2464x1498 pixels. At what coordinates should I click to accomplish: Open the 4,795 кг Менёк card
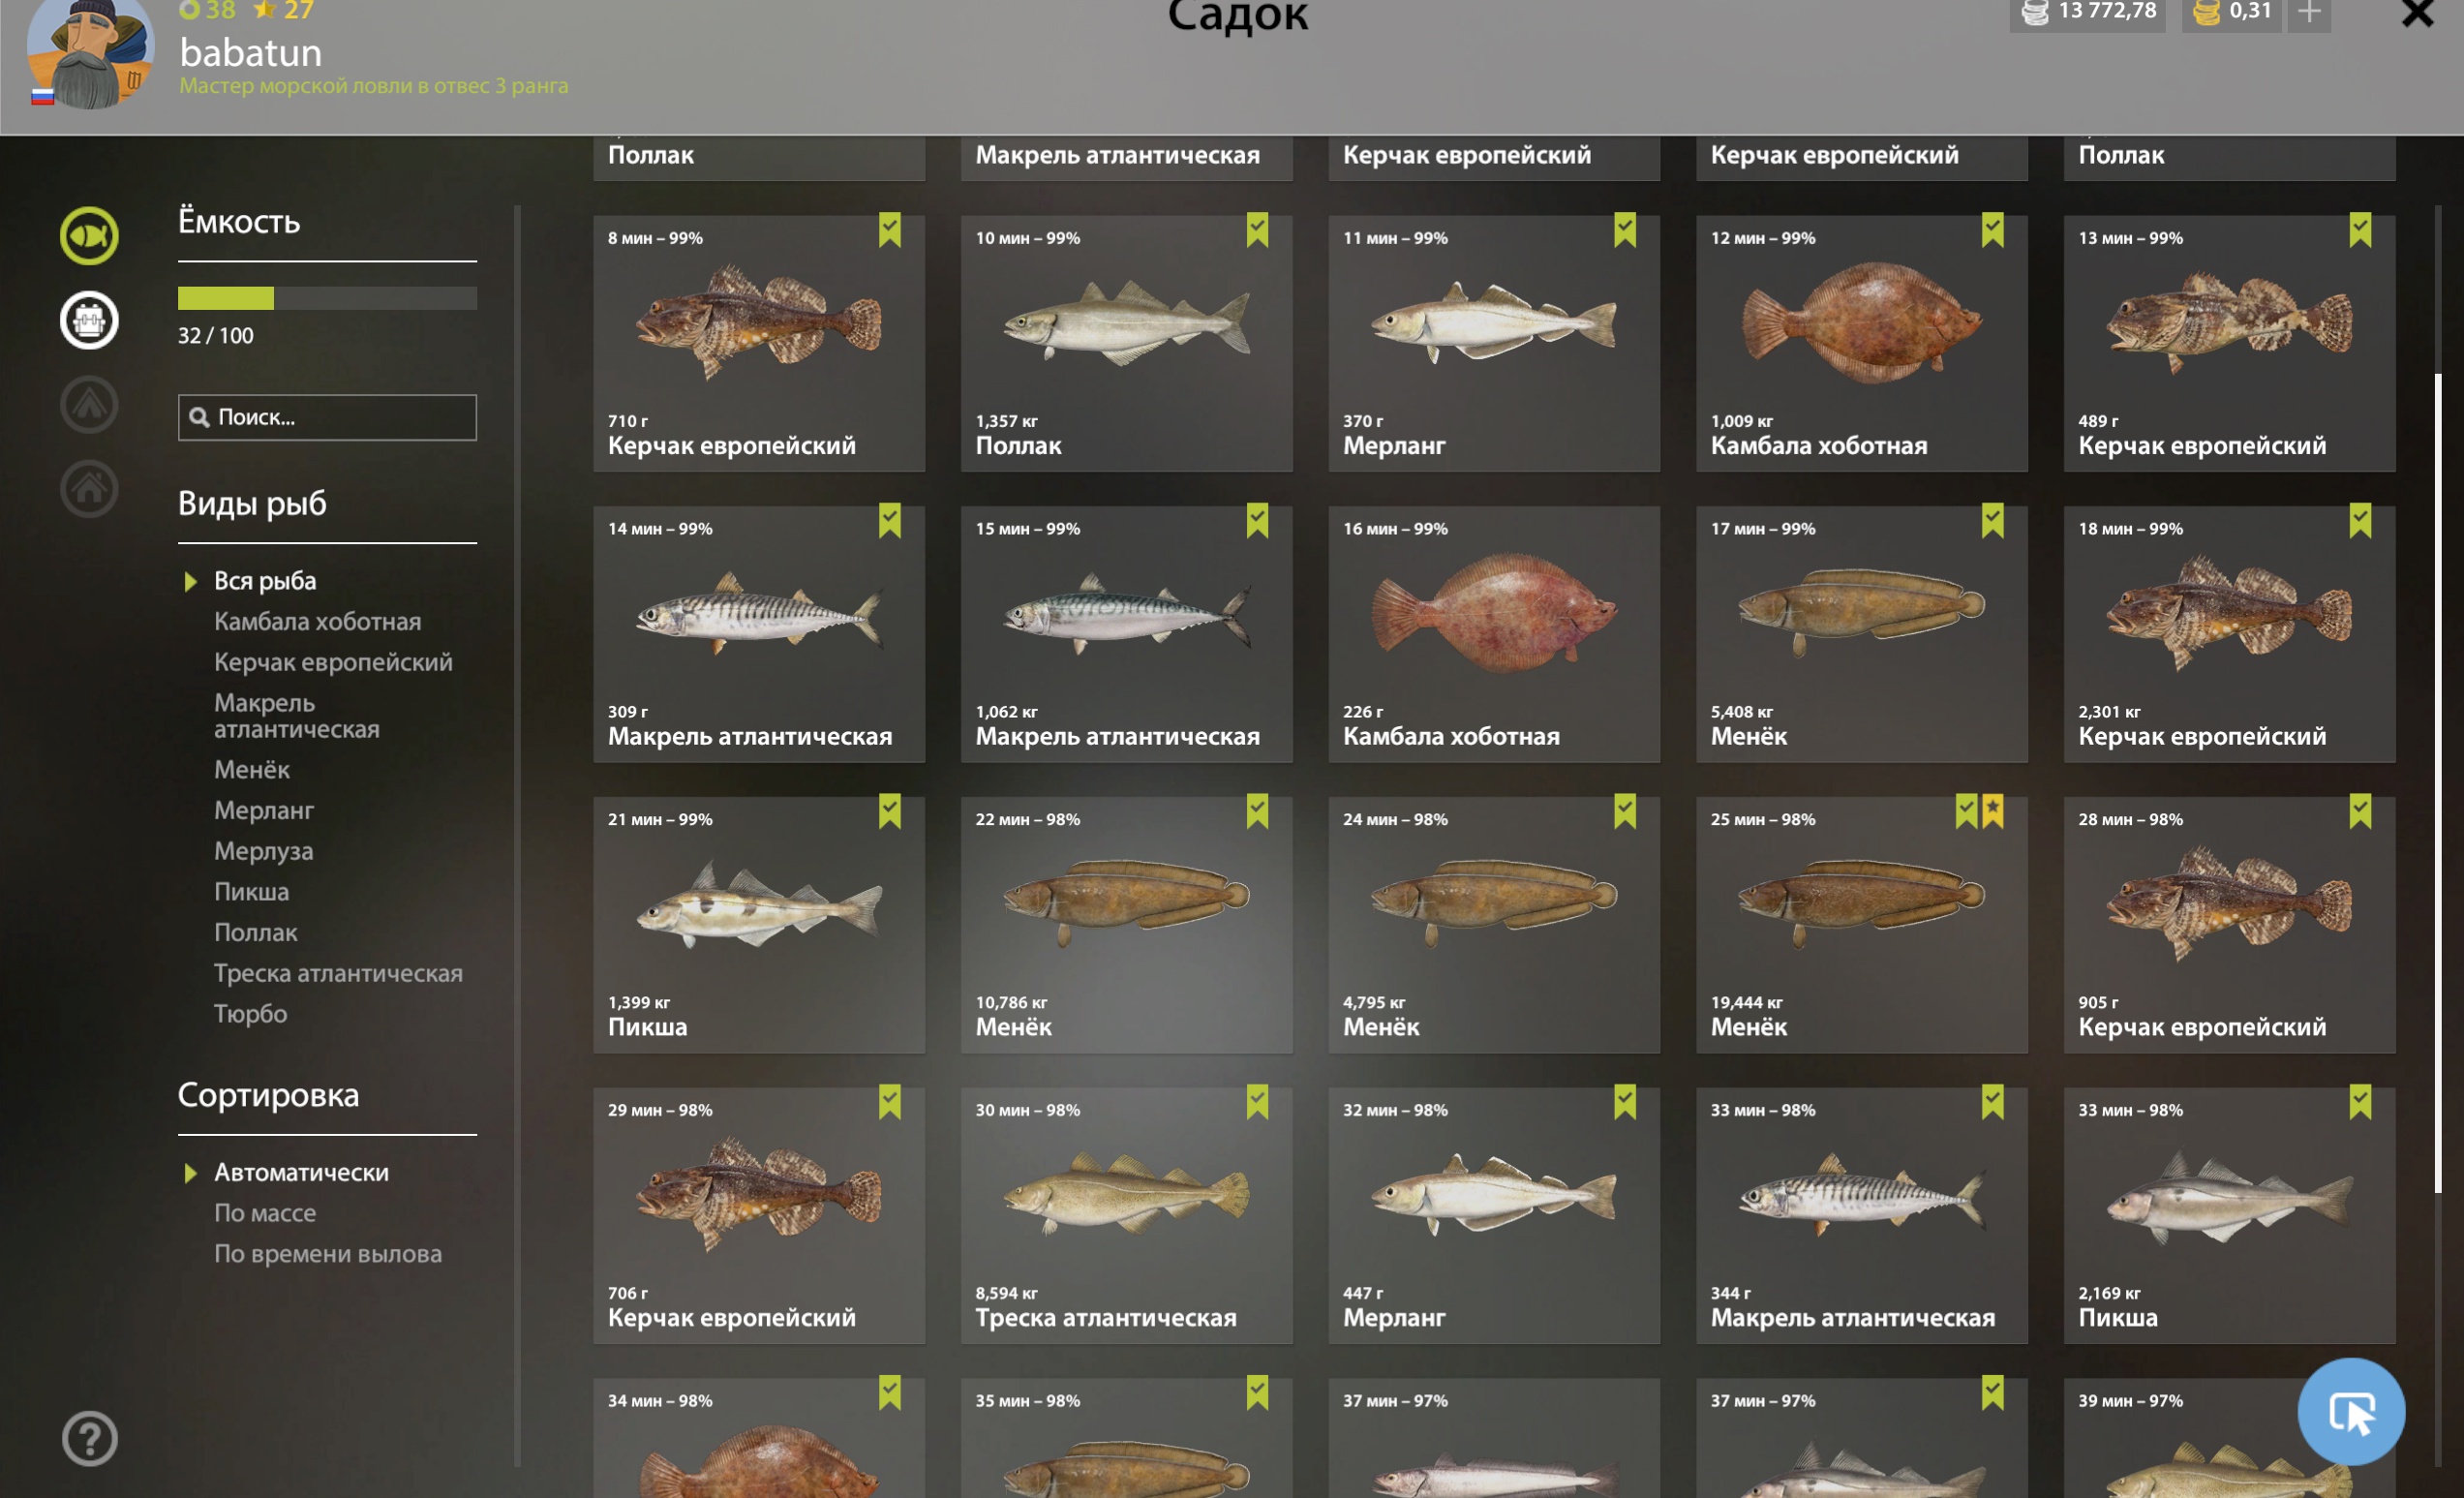tap(1494, 925)
